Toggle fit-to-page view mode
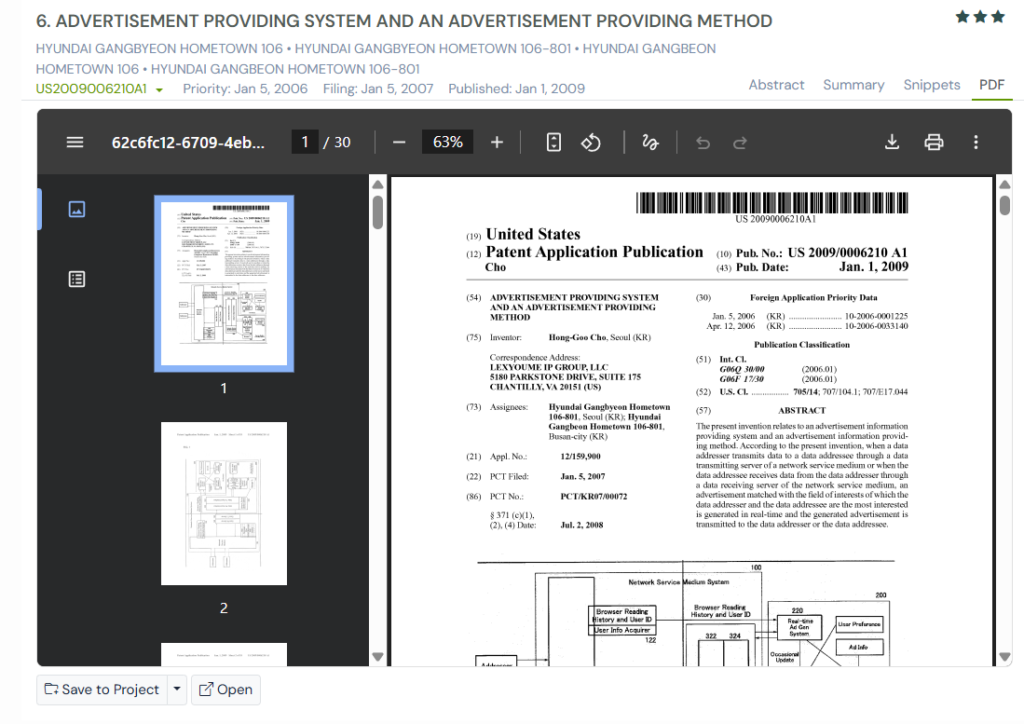Screen dimensions: 1024x724 click(x=553, y=142)
